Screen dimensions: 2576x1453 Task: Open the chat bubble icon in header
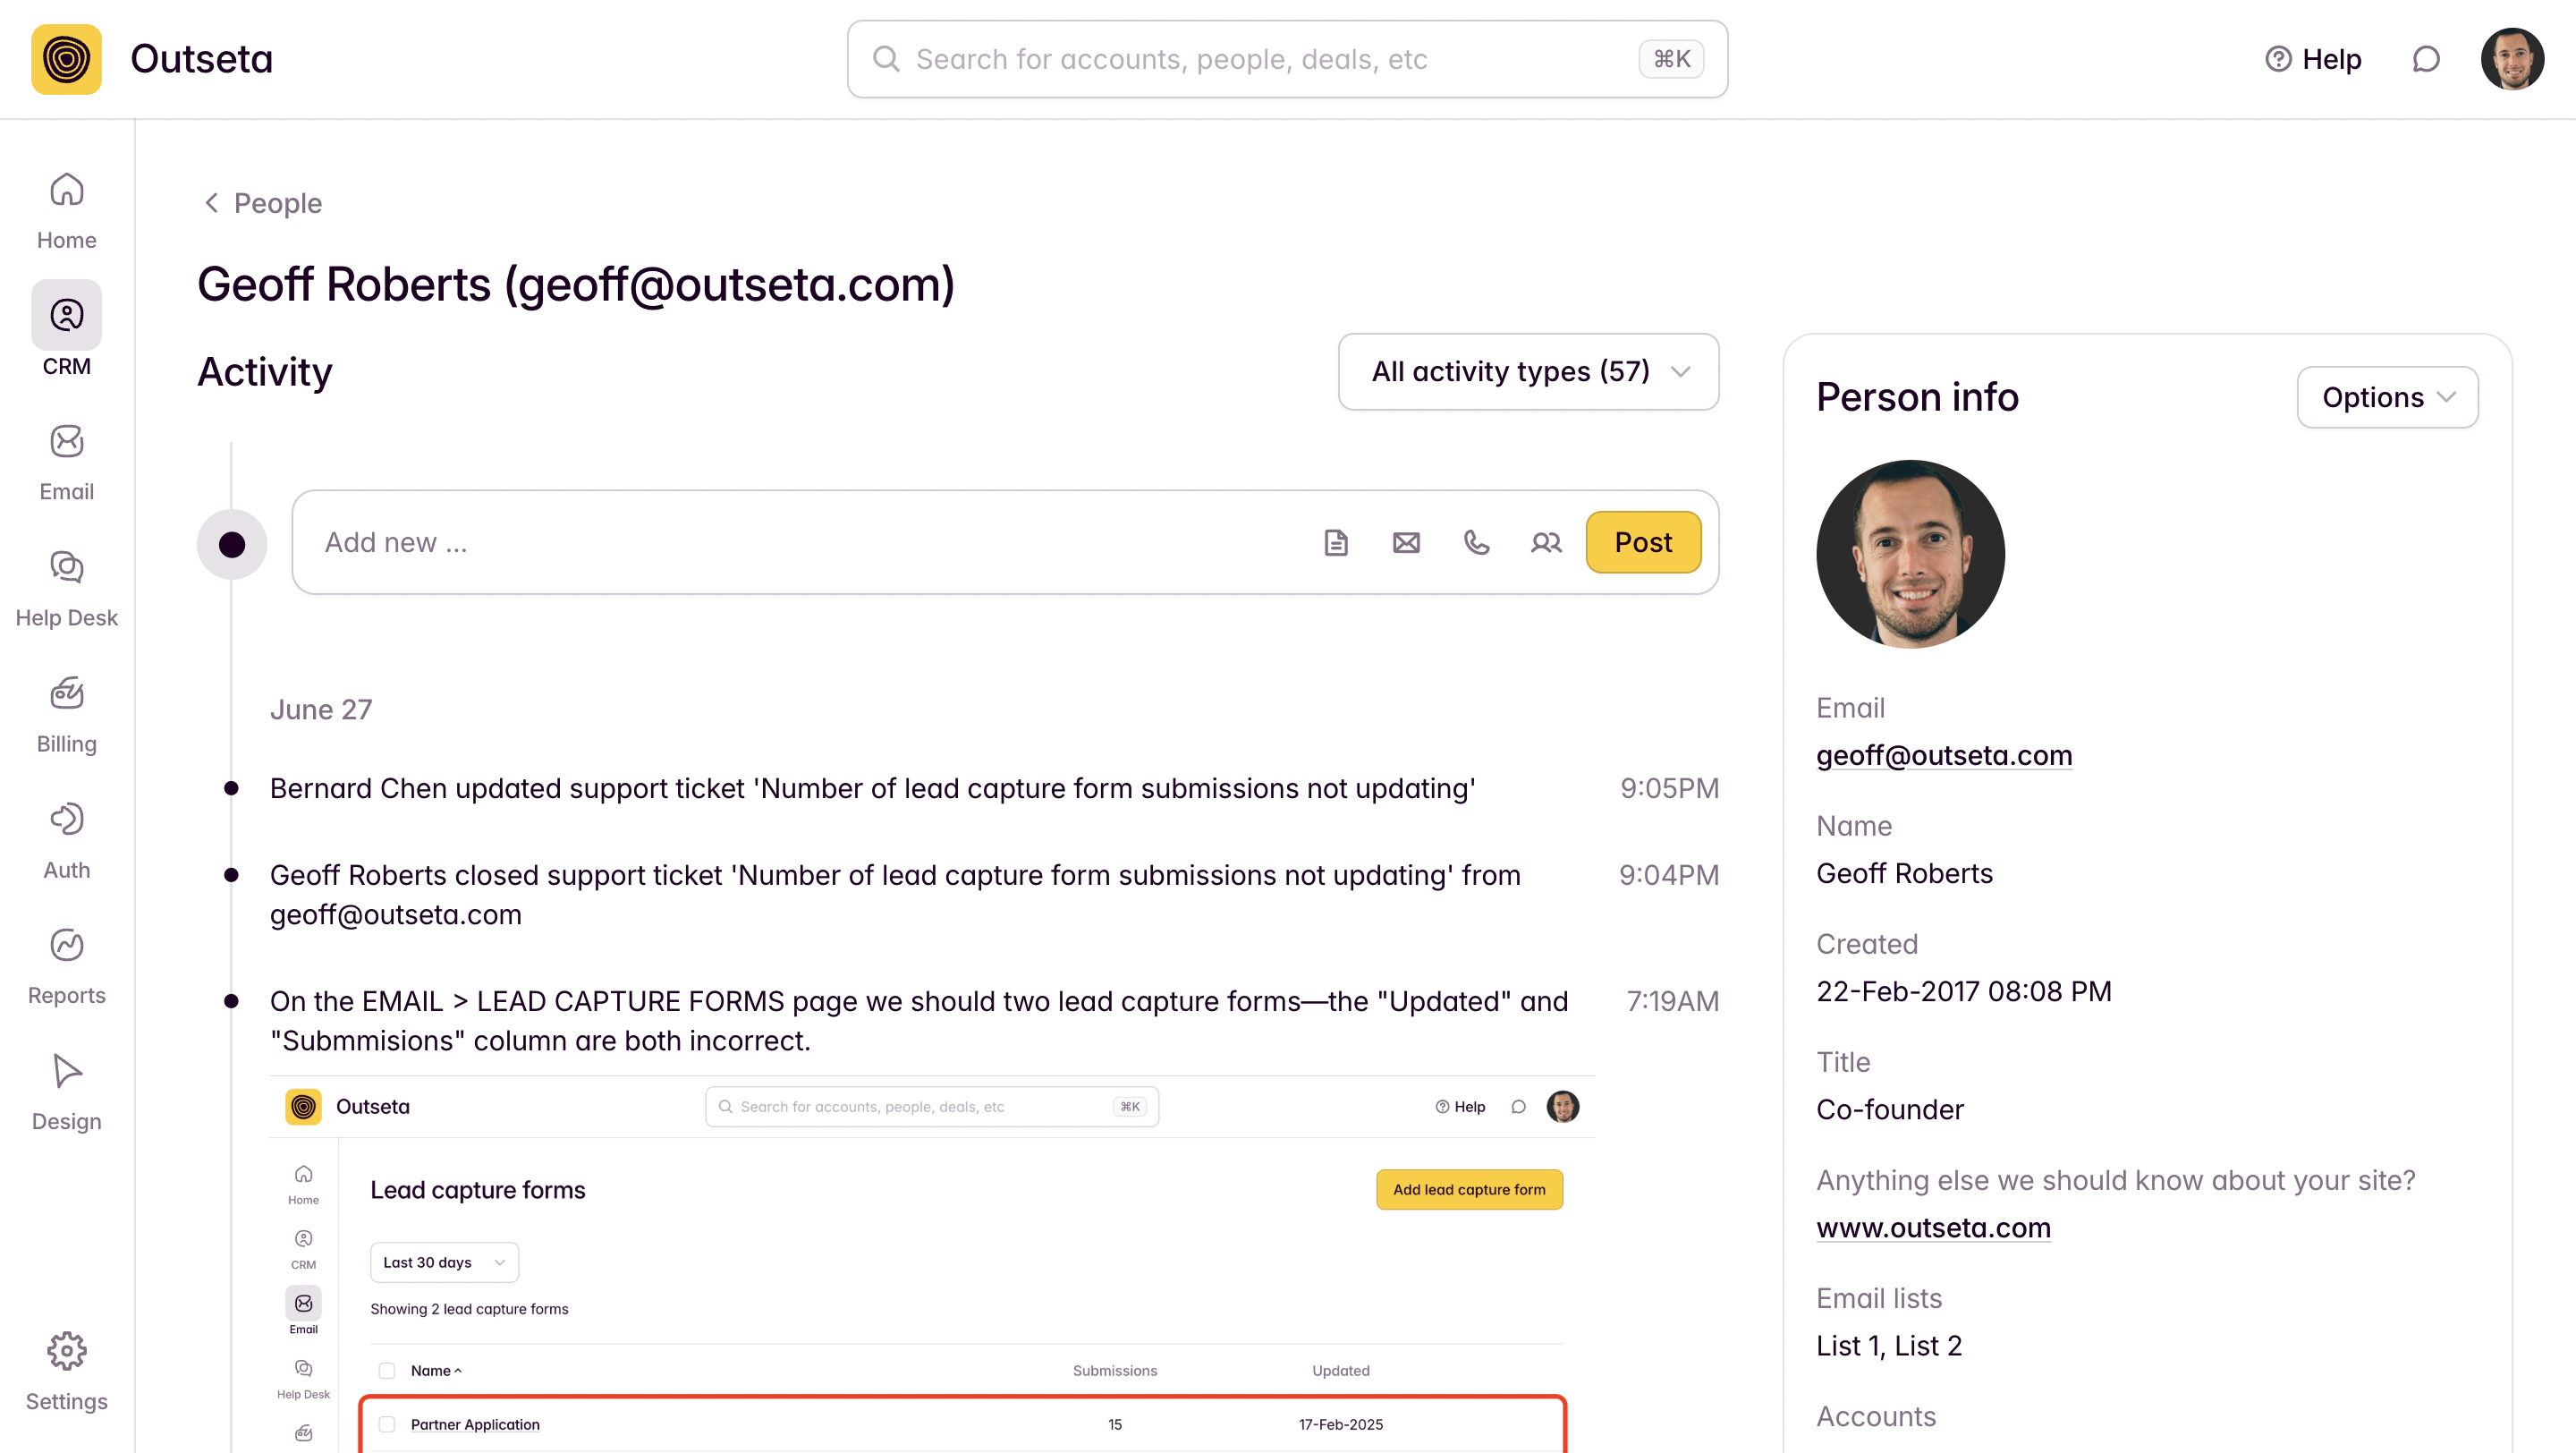(2426, 59)
